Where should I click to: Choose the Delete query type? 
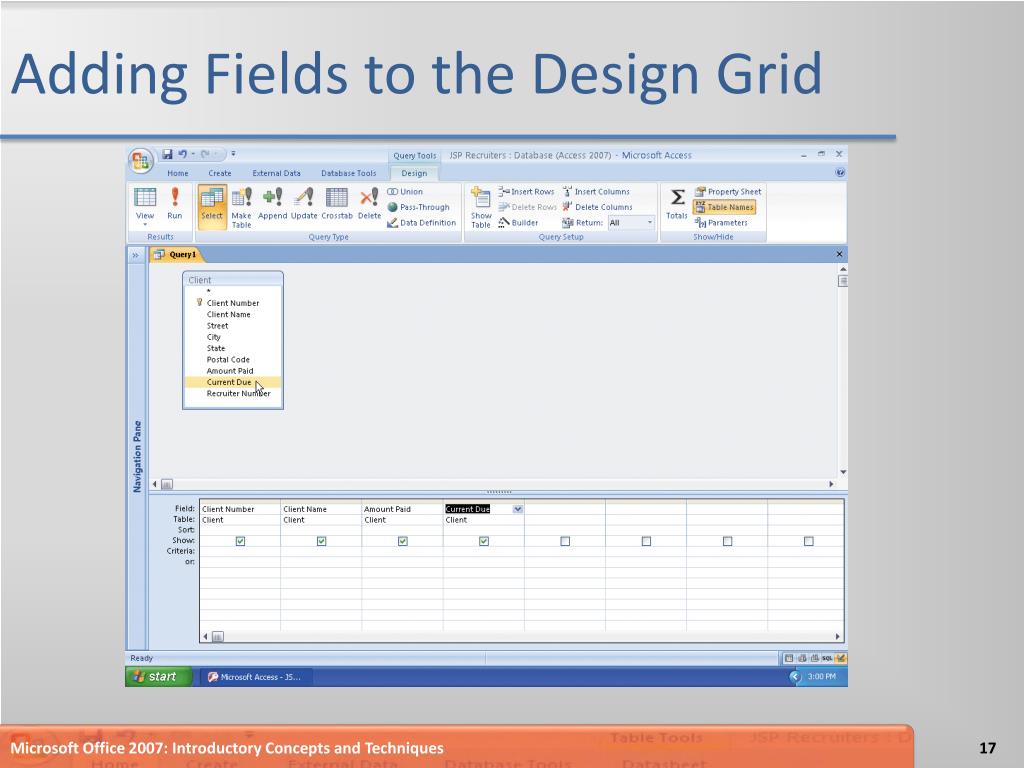click(x=369, y=204)
